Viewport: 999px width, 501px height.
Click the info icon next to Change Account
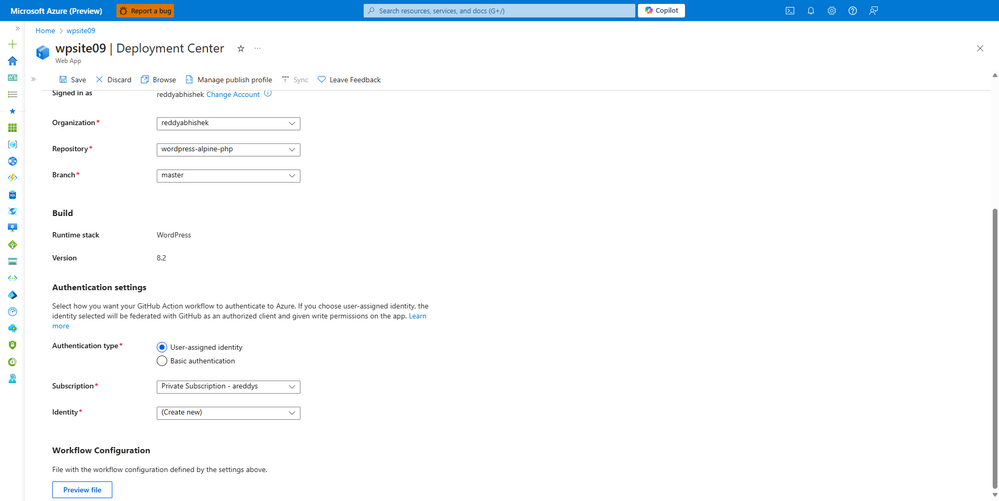pyautogui.click(x=268, y=94)
